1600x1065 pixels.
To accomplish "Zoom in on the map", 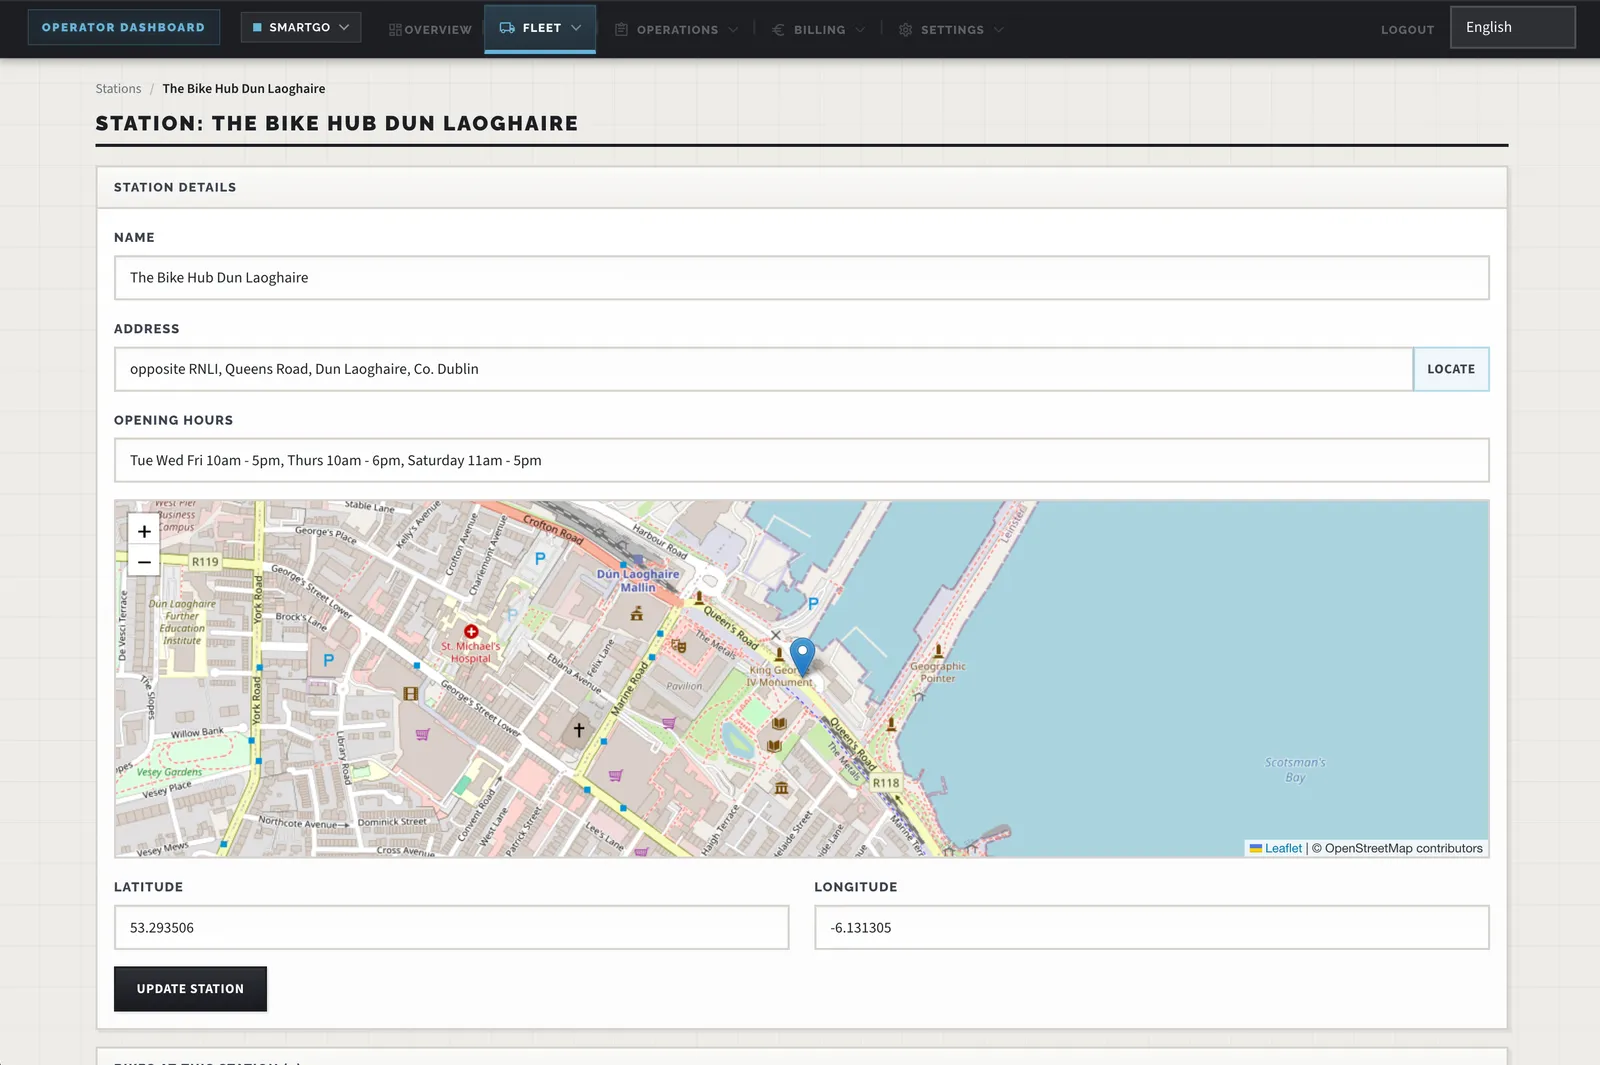I will click(144, 532).
